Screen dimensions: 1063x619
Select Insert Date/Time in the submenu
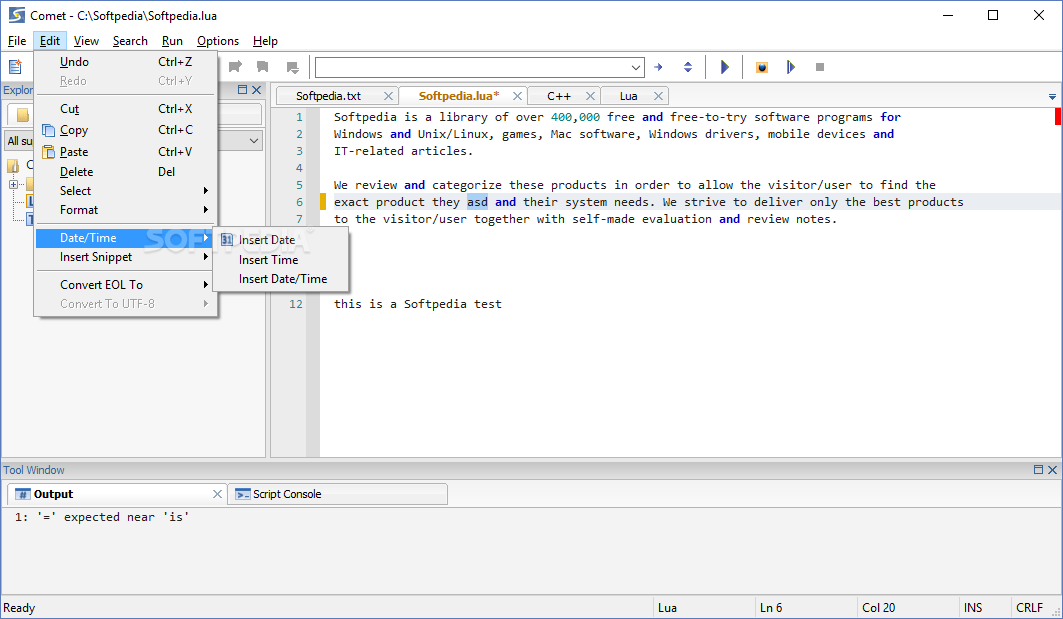point(281,279)
